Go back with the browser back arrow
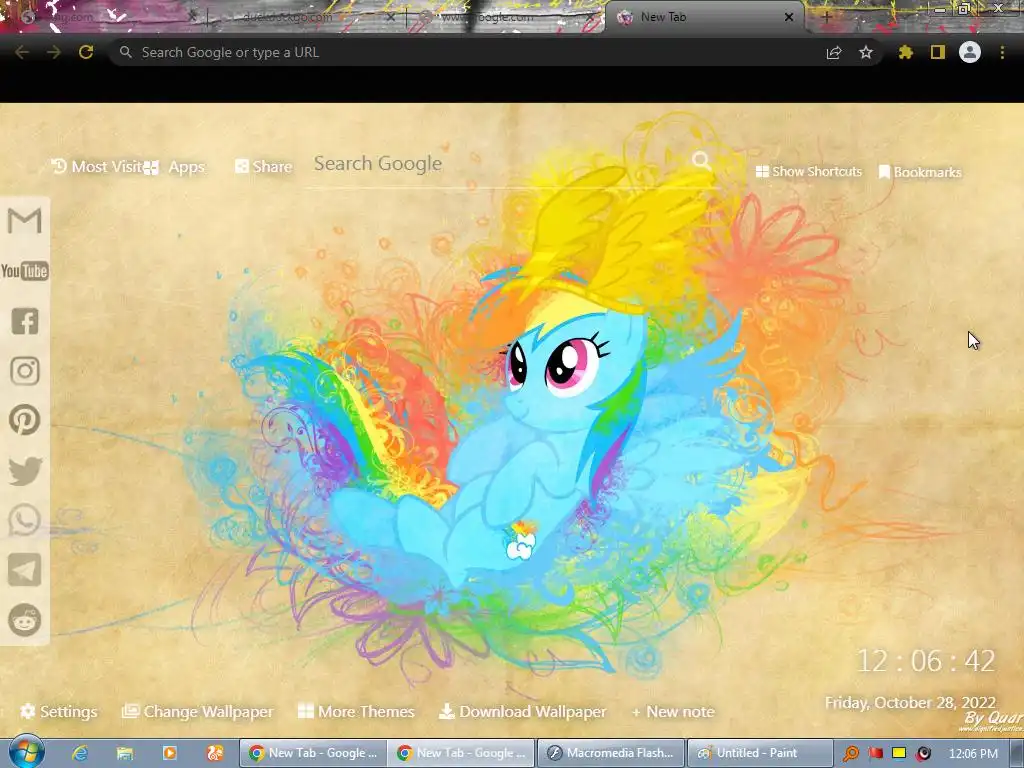 coord(22,52)
